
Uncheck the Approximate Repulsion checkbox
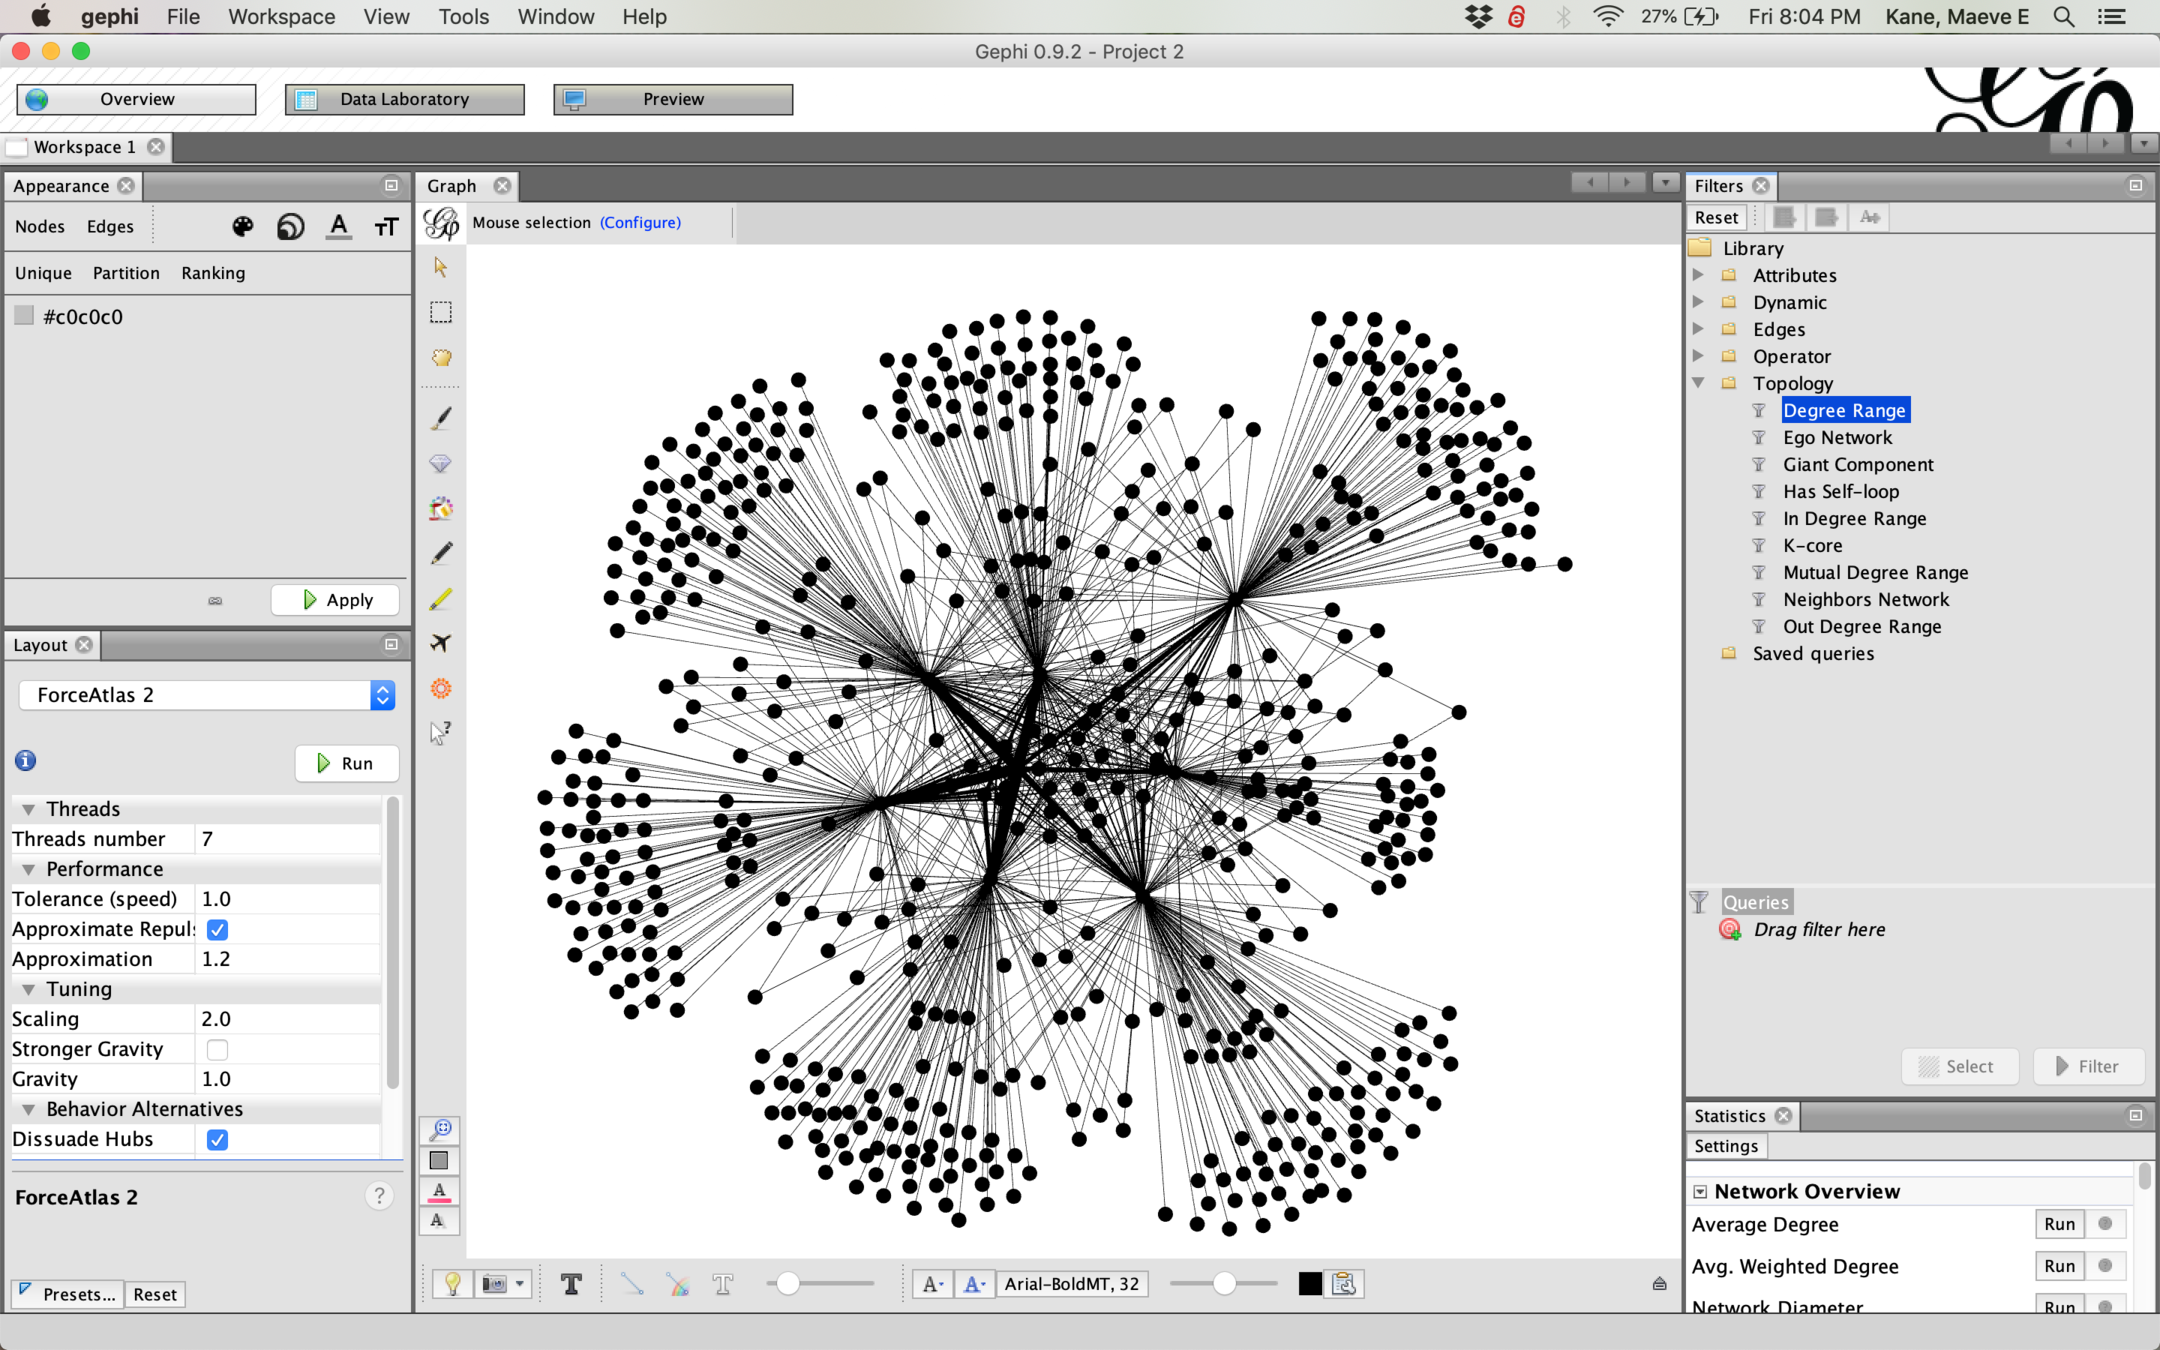click(217, 929)
